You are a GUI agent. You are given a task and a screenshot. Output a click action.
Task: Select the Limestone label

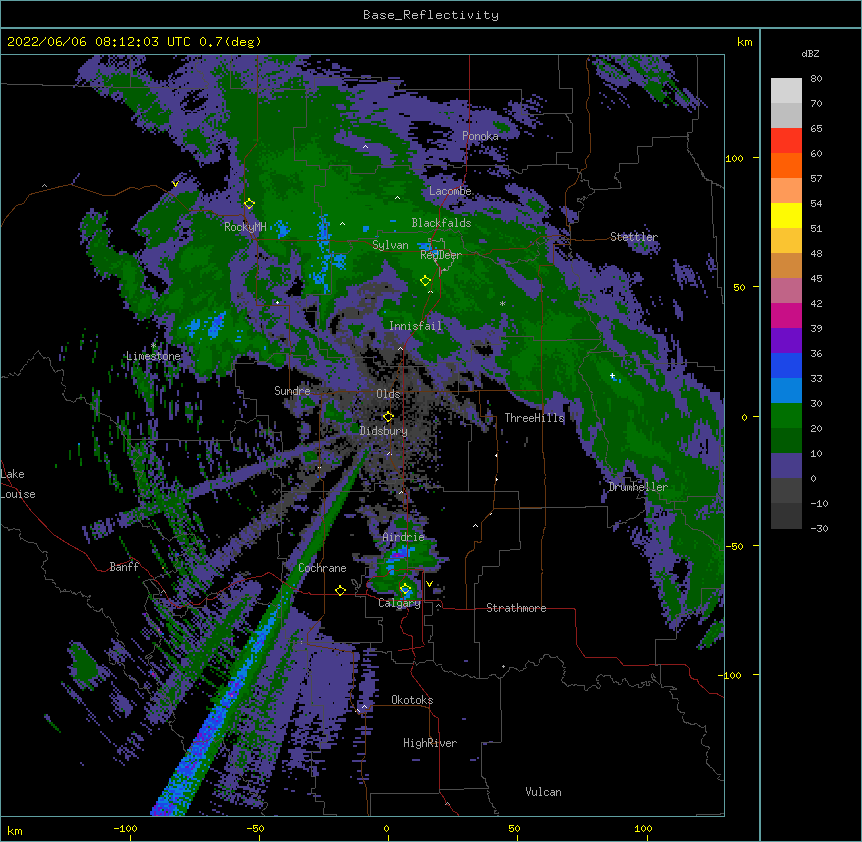pyautogui.click(x=153, y=356)
